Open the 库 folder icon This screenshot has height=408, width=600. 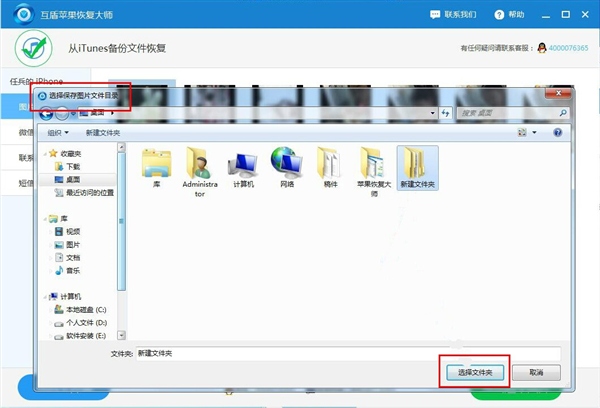156,168
